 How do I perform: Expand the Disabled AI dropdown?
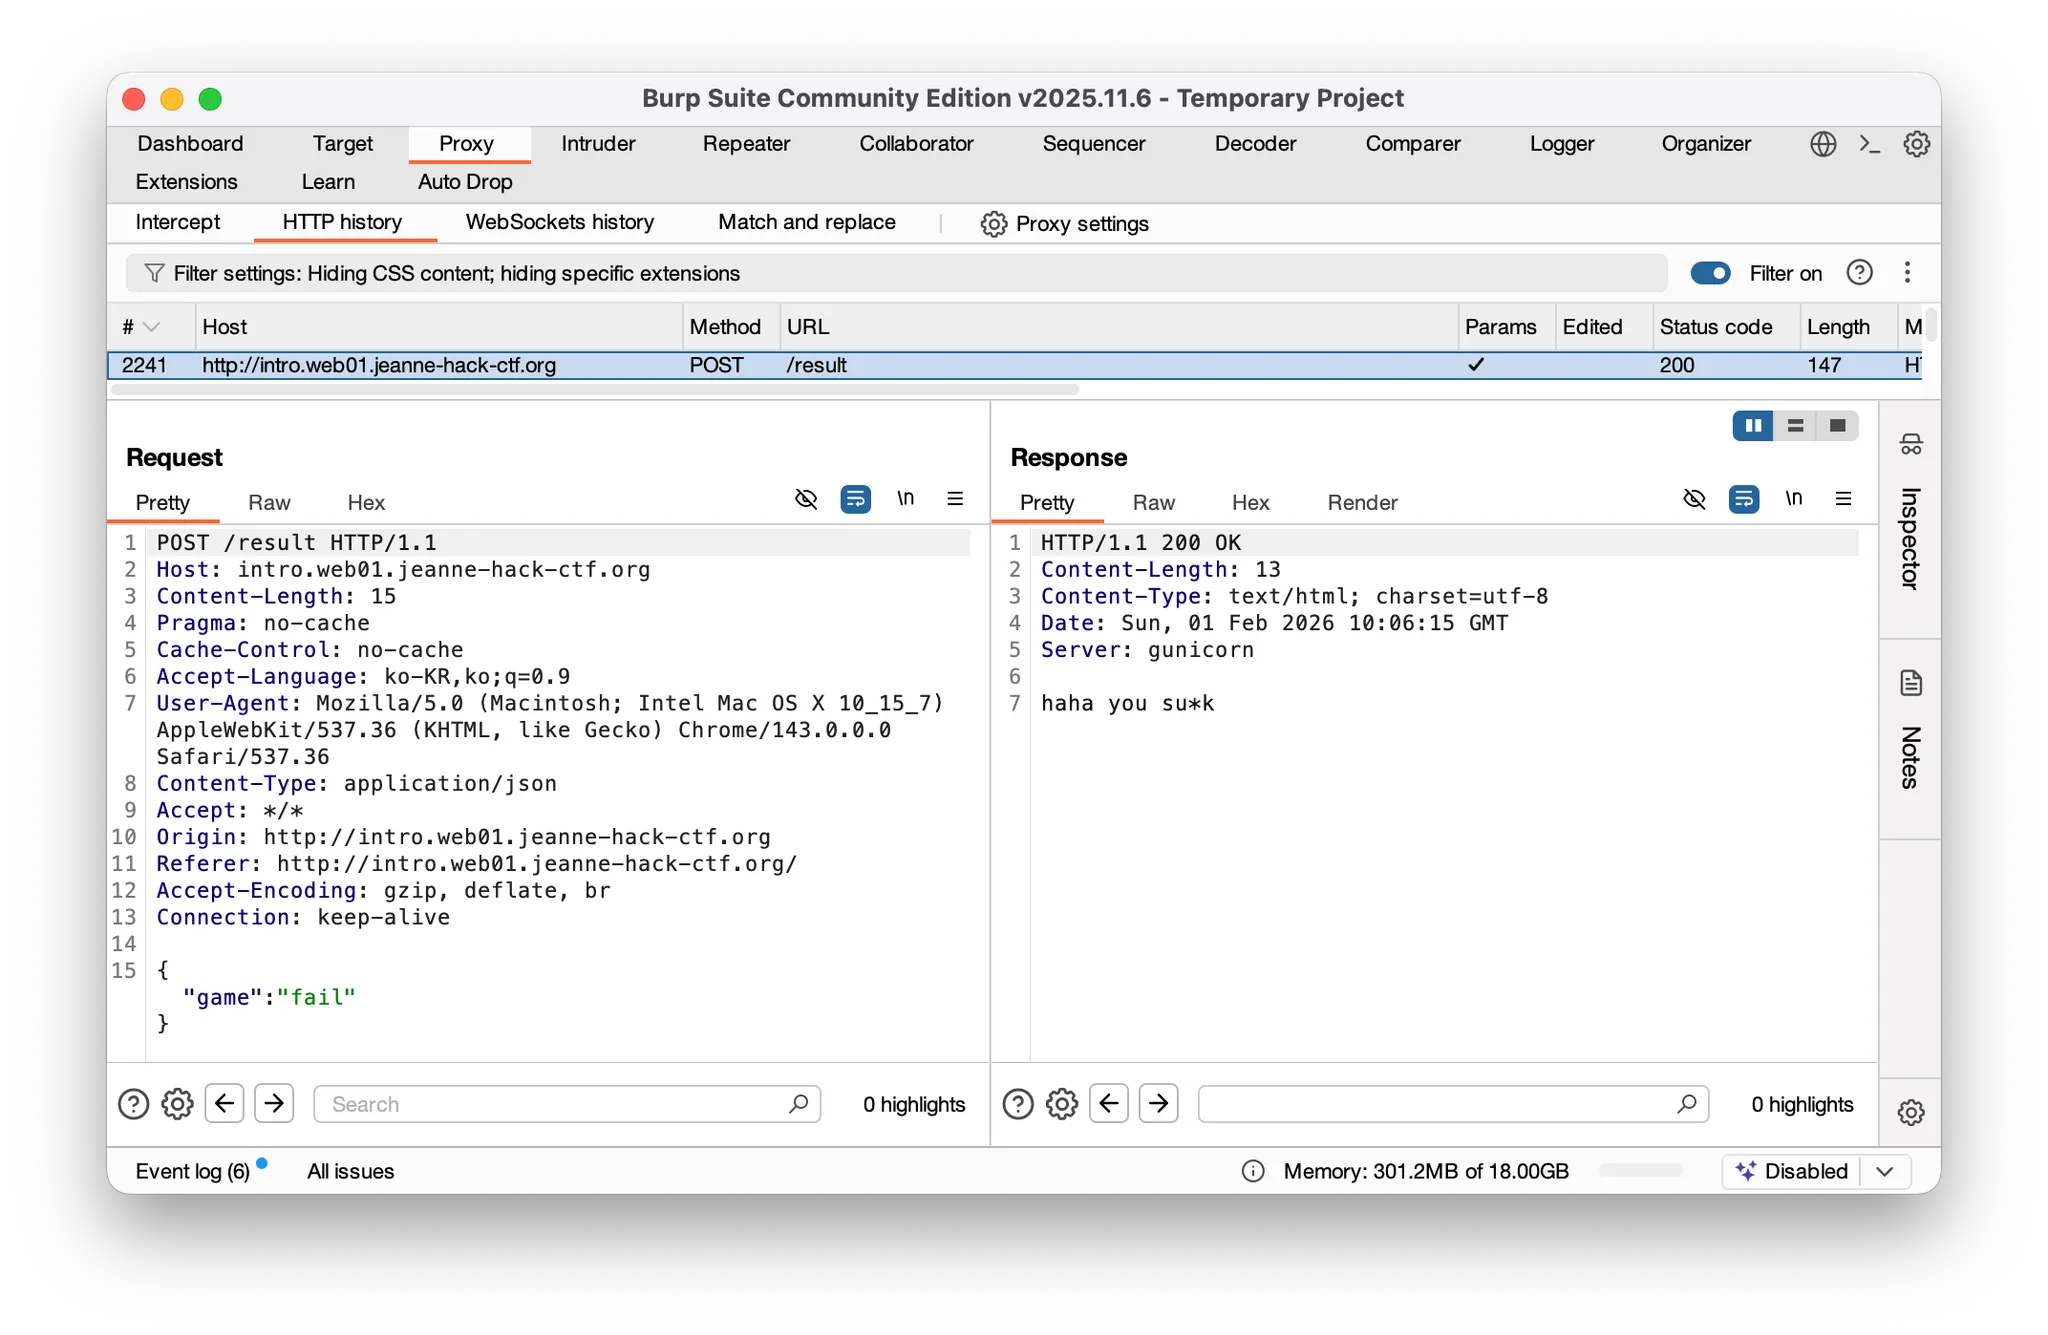pos(1885,1171)
